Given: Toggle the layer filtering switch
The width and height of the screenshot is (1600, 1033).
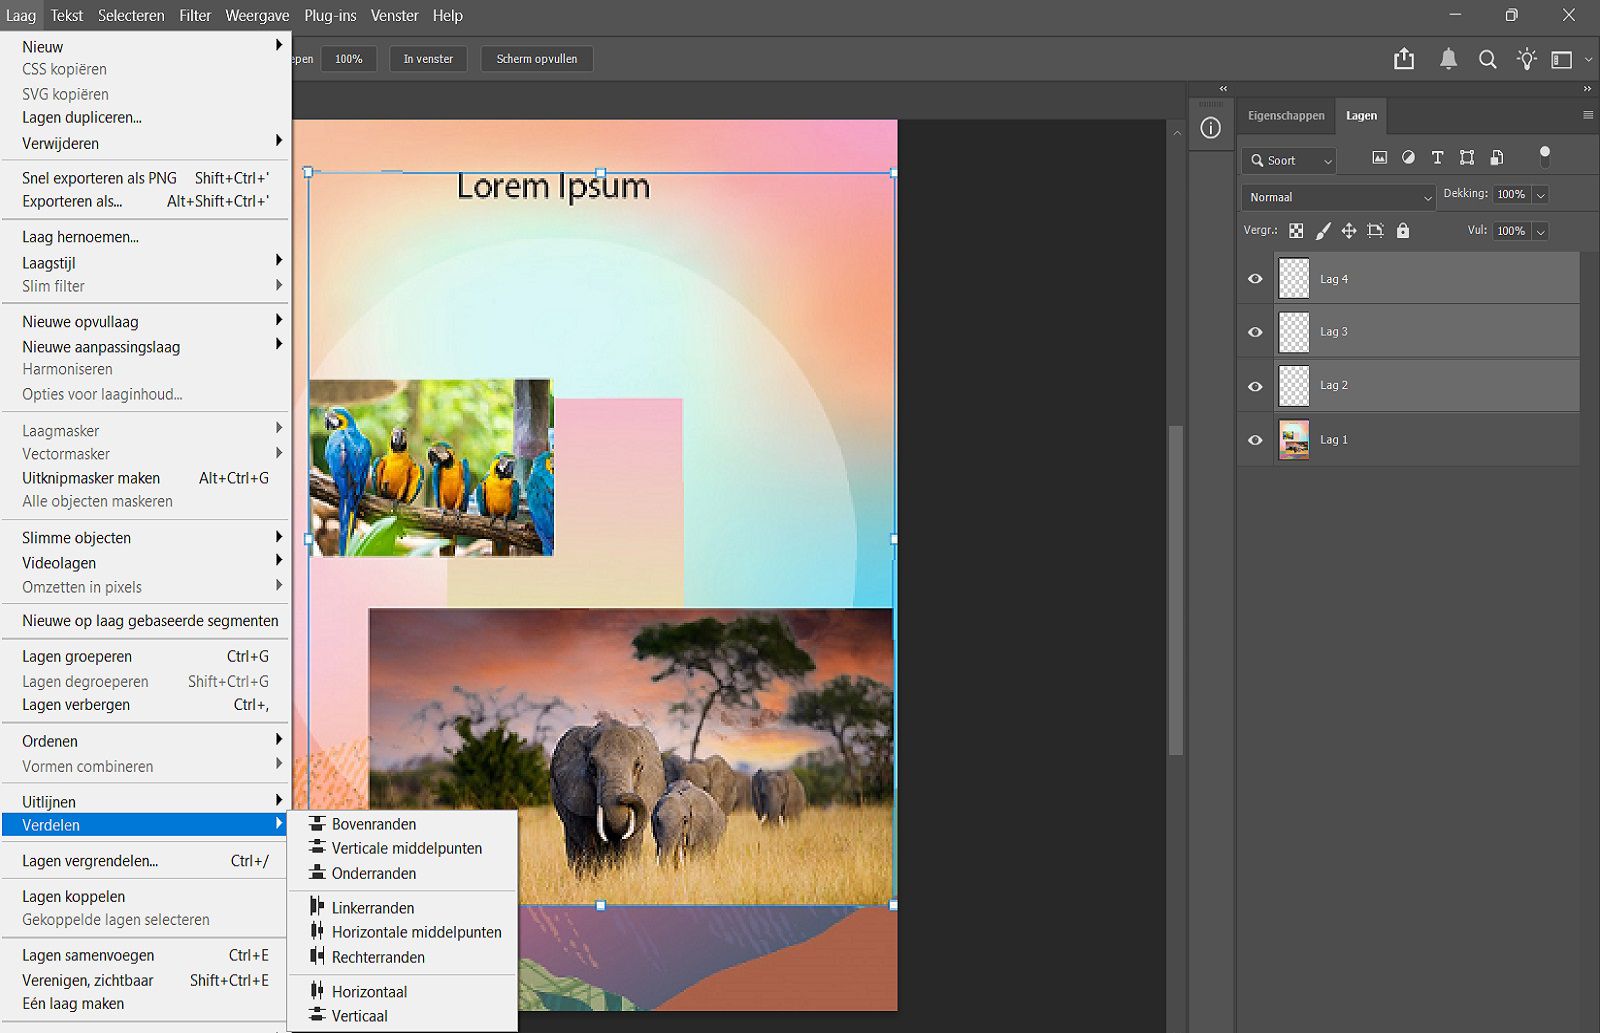Looking at the screenshot, I should (x=1545, y=157).
